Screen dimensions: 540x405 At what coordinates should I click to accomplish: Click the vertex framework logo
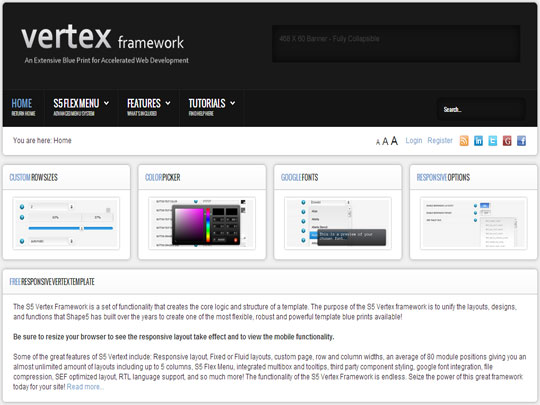[102, 37]
